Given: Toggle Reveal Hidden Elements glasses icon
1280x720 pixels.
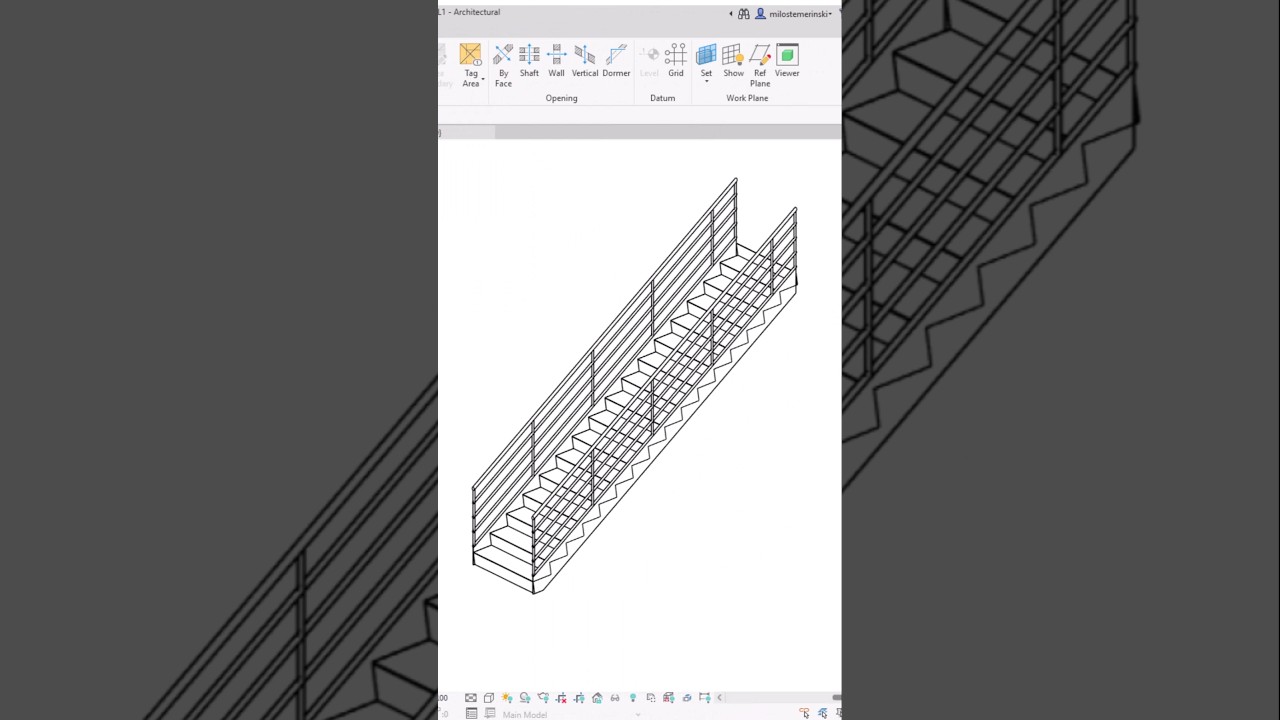Looking at the screenshot, I should pyautogui.click(x=614, y=698).
